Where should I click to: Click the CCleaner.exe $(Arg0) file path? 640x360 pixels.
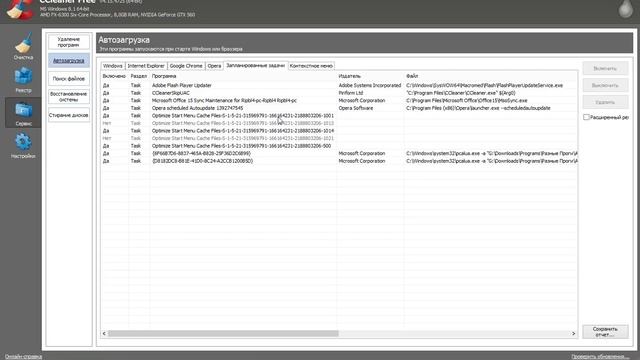pyautogui.click(x=461, y=93)
